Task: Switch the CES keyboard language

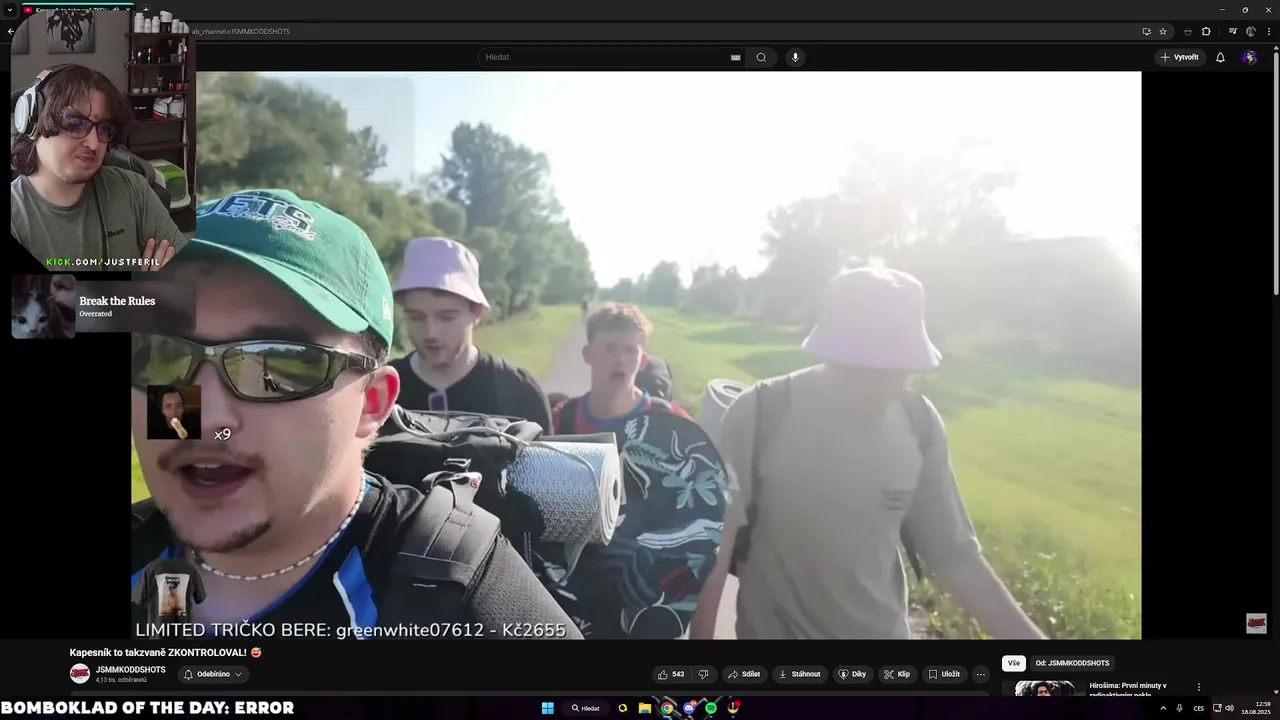Action: point(1199,708)
